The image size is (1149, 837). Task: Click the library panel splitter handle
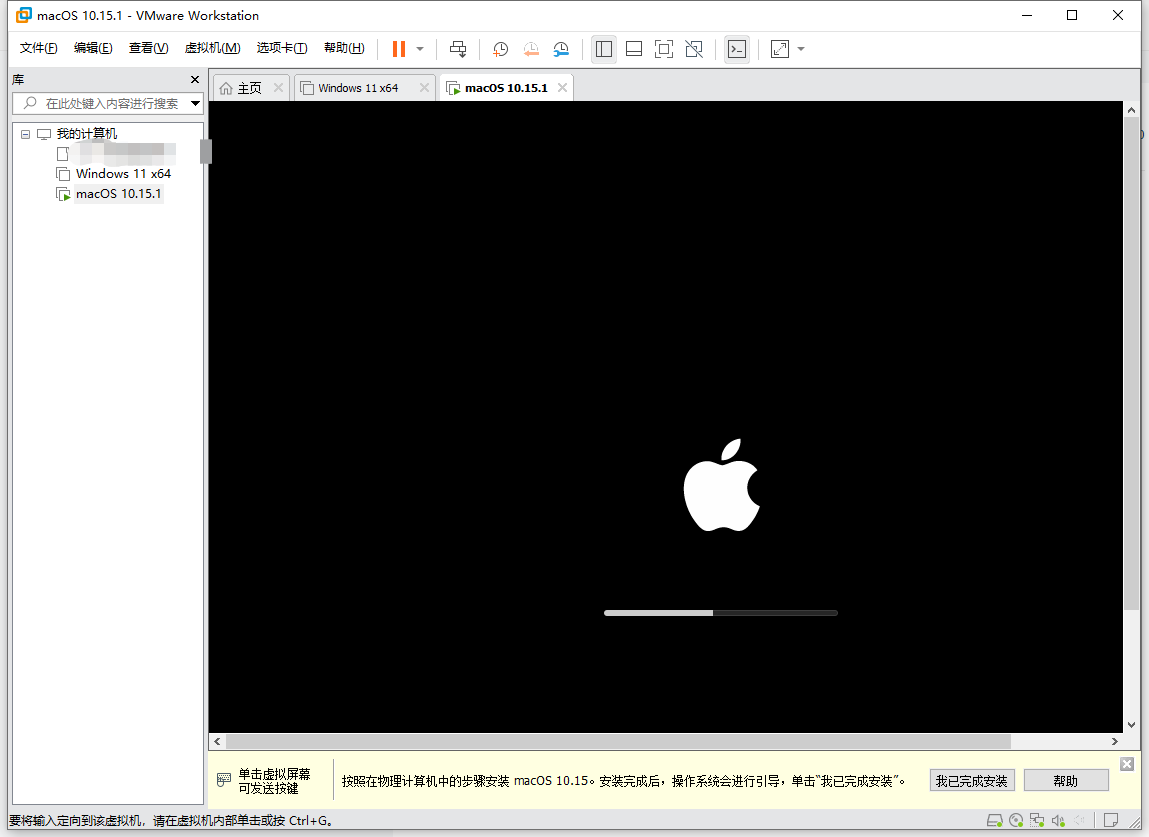[x=206, y=152]
